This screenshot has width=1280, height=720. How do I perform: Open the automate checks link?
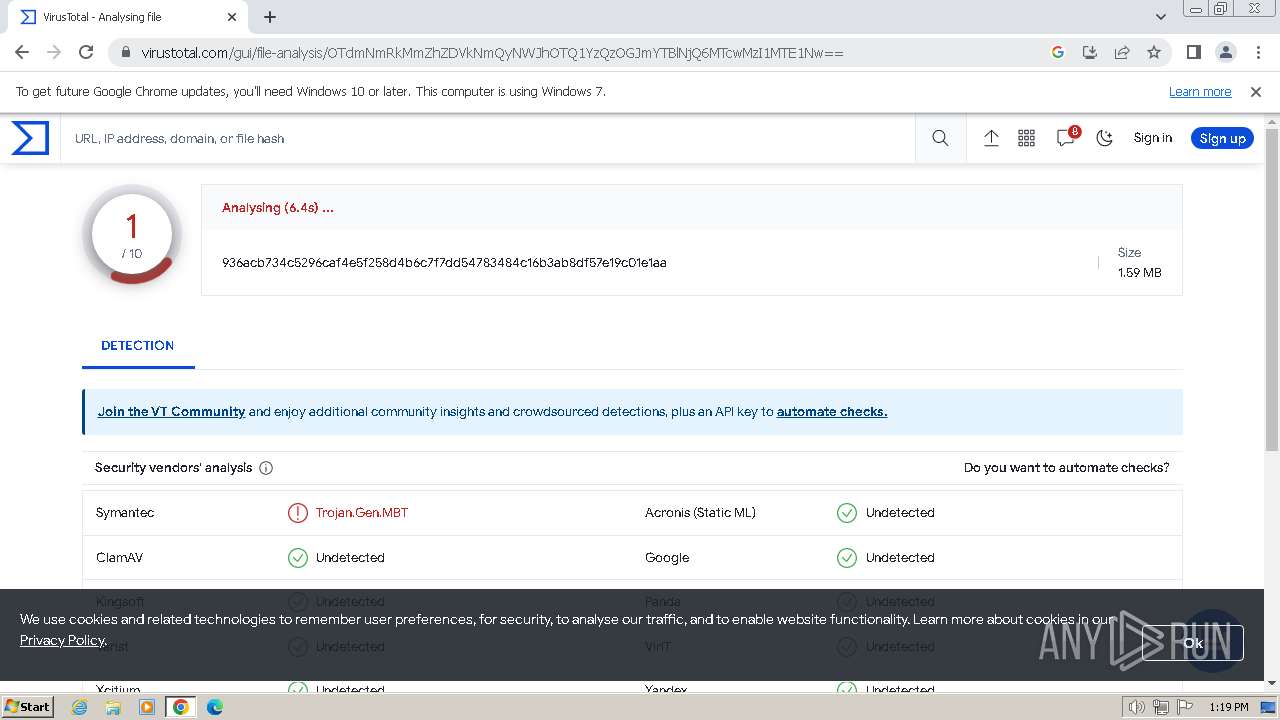click(832, 411)
